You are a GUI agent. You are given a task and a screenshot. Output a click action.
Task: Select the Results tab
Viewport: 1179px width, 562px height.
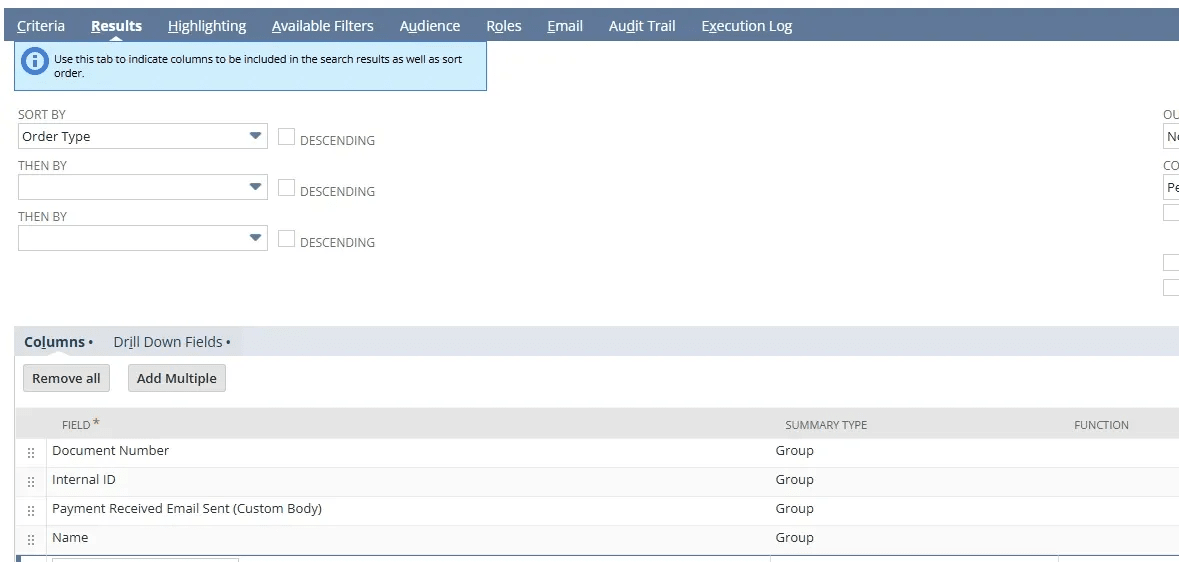(117, 26)
